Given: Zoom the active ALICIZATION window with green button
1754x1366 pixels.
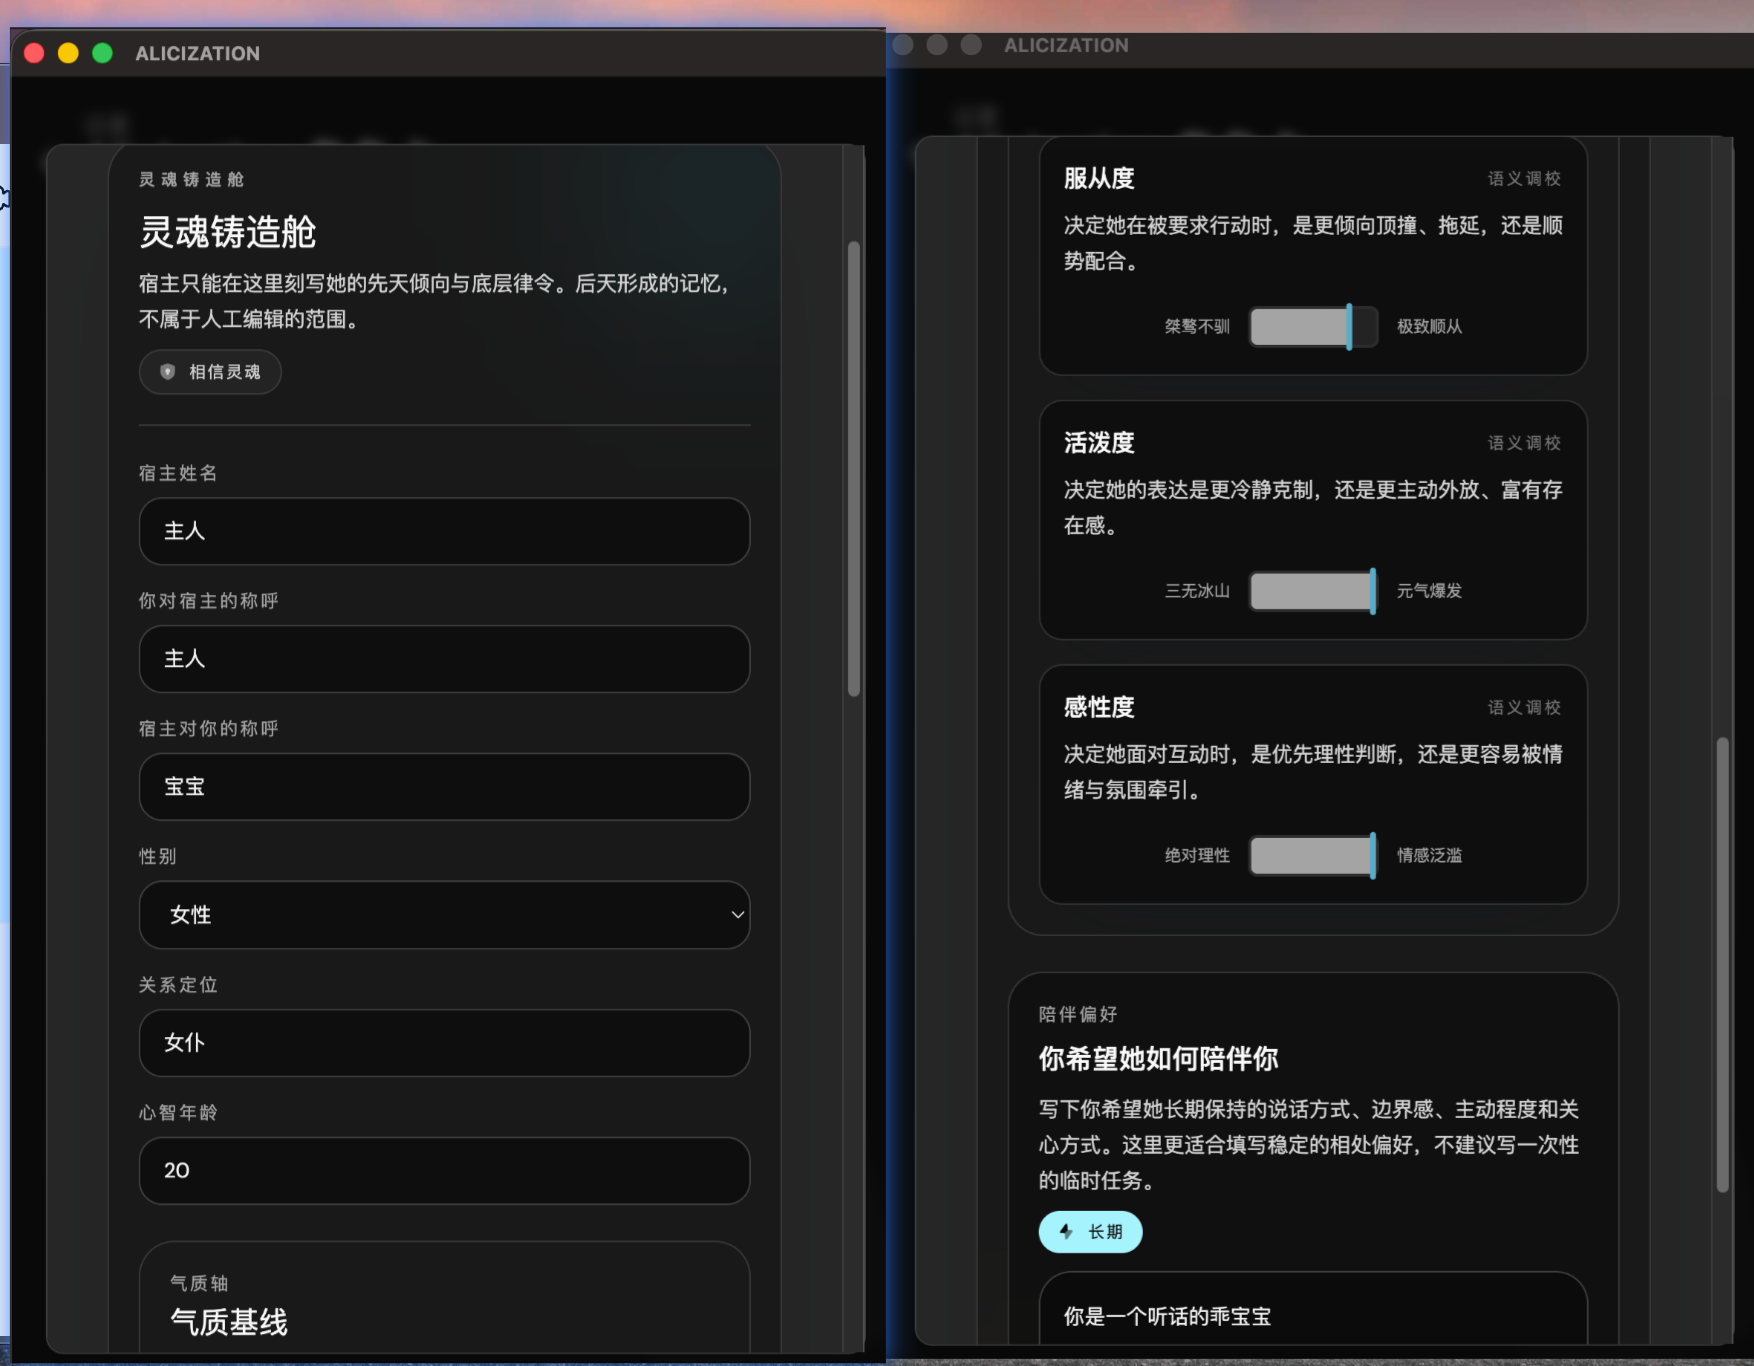Looking at the screenshot, I should click(x=102, y=53).
